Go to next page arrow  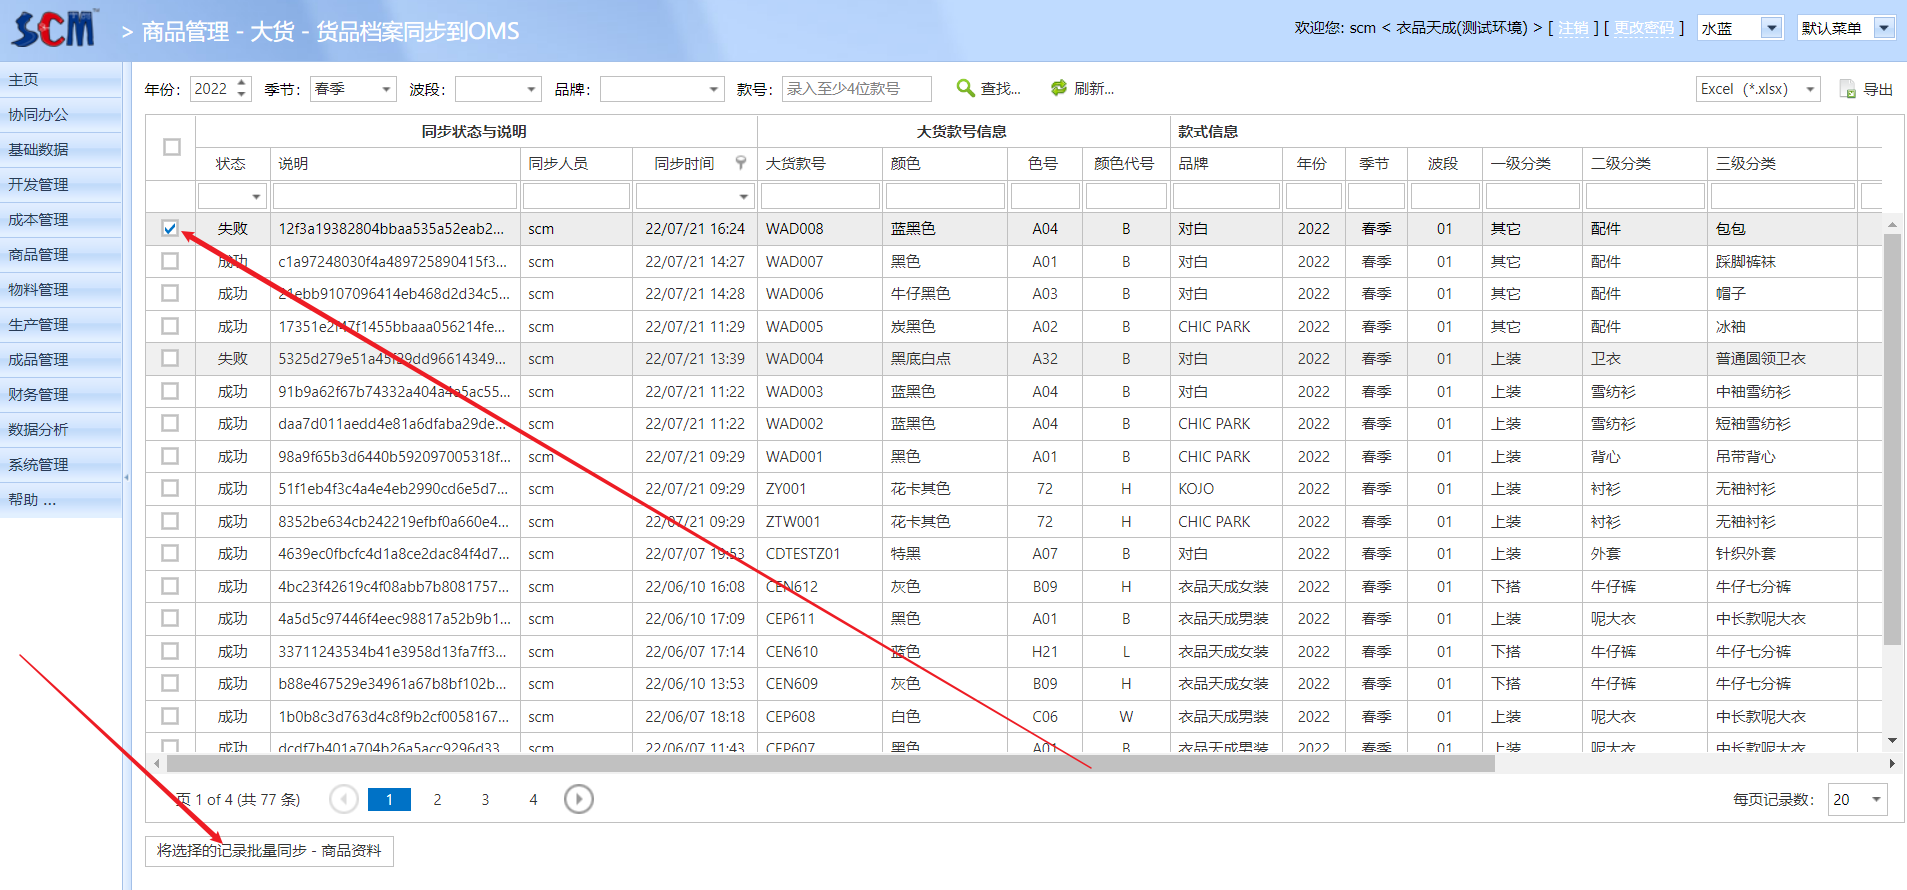pyautogui.click(x=578, y=799)
